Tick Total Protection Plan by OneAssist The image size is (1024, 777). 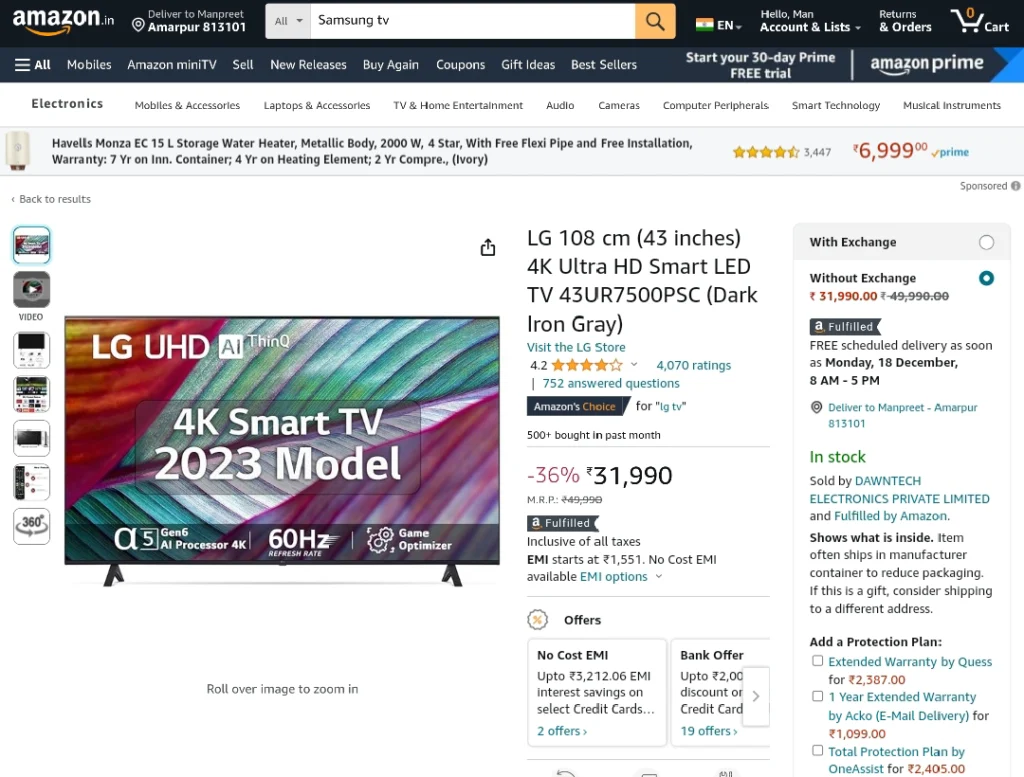pyautogui.click(x=817, y=750)
